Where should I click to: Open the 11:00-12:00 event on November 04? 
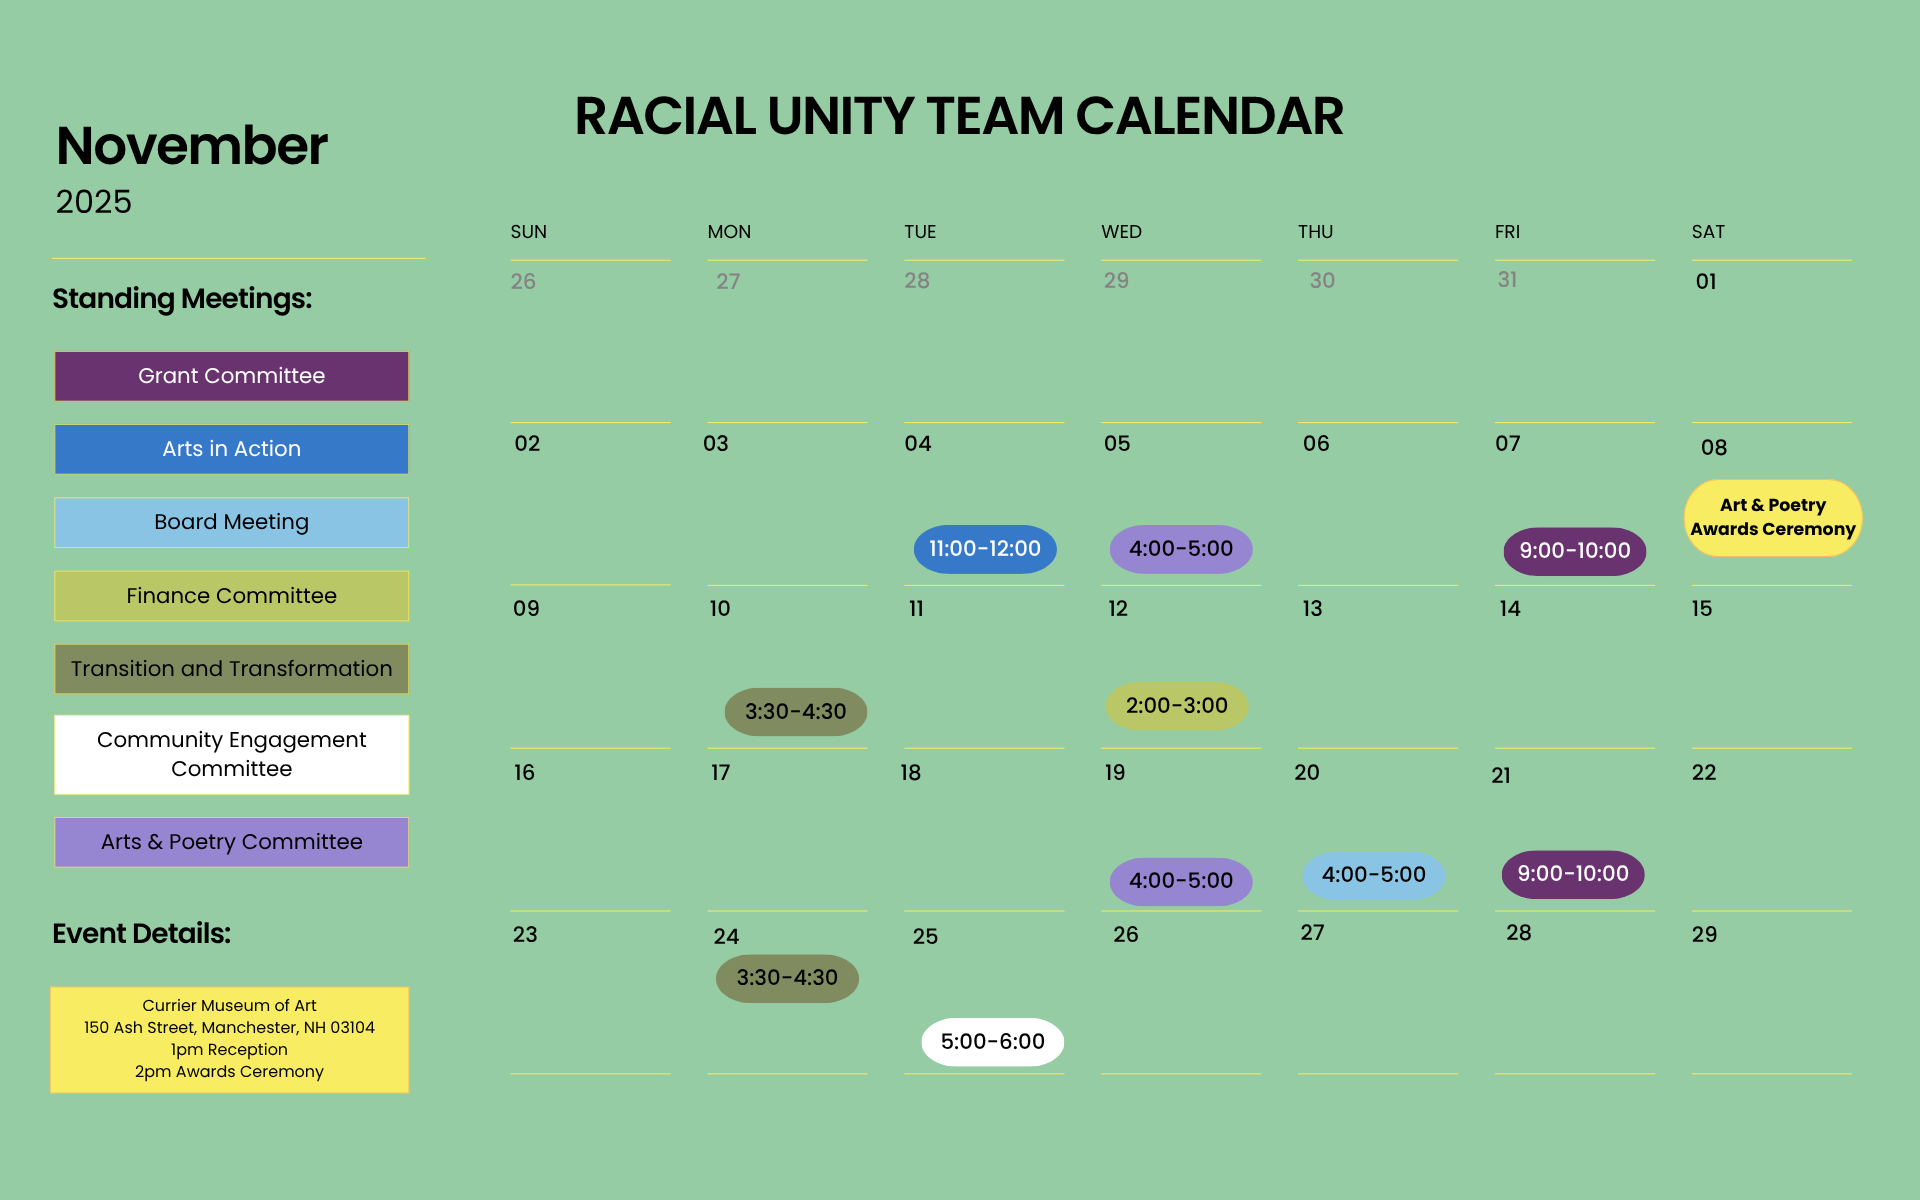(984, 549)
